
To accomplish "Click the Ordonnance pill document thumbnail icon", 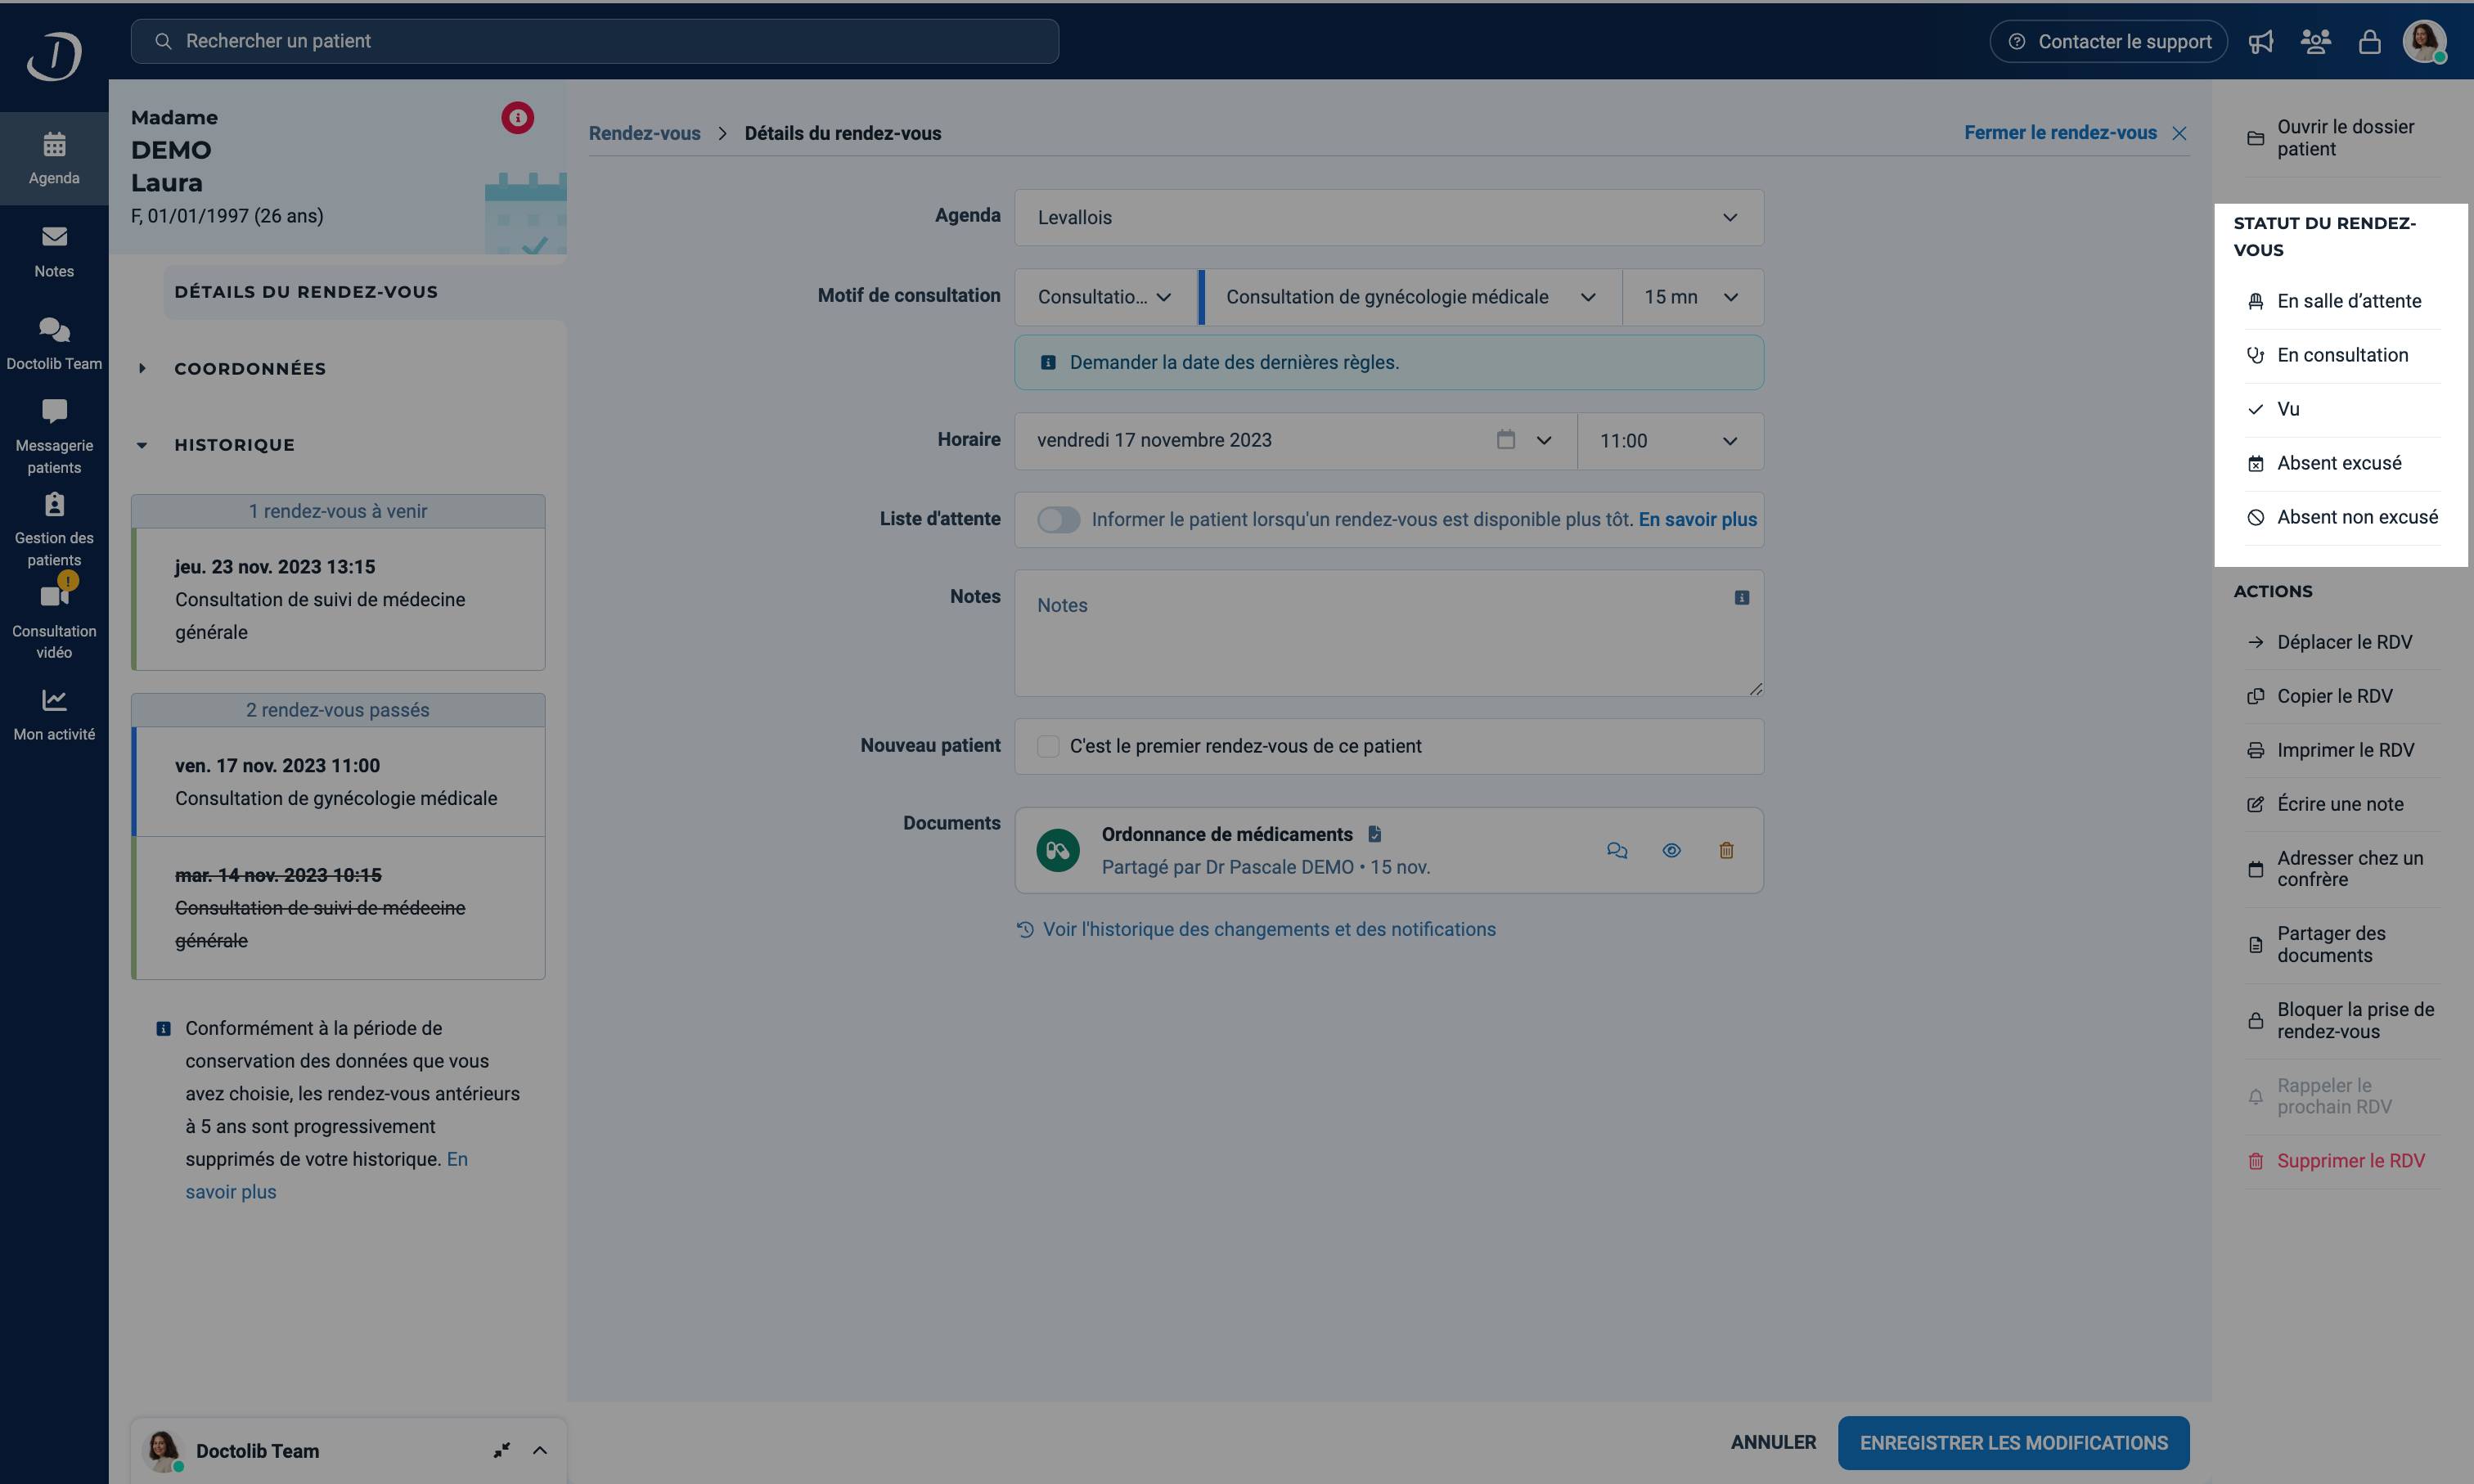I will [1058, 850].
